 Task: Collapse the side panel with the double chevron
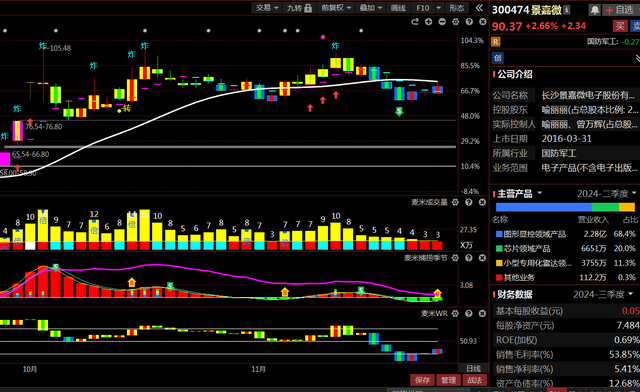pos(479,8)
